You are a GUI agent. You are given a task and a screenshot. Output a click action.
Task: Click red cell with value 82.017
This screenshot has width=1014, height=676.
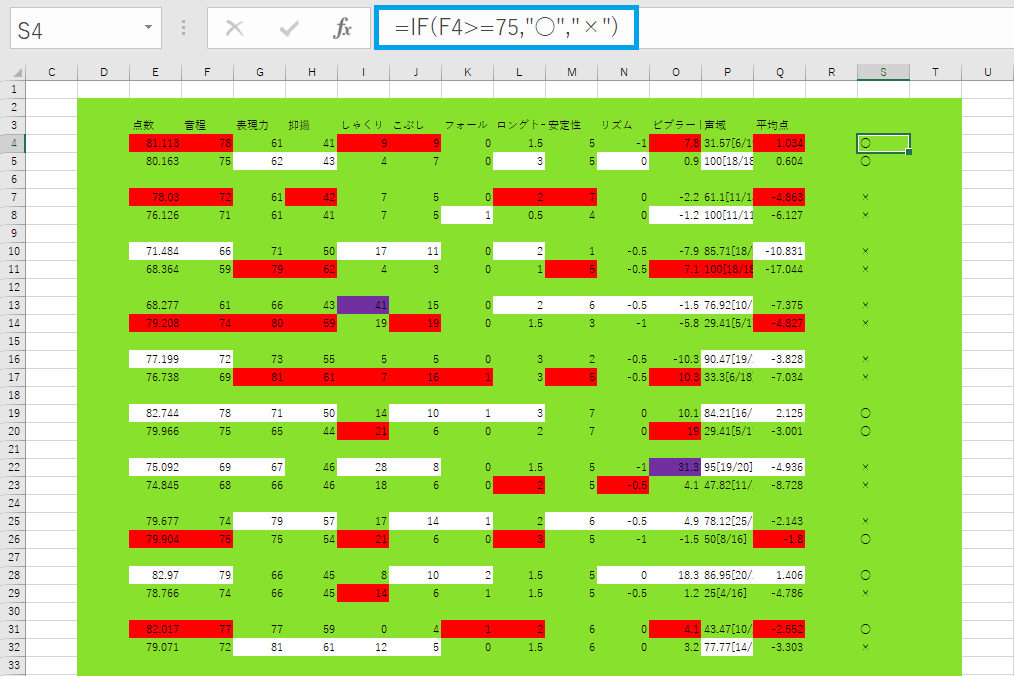[x=155, y=629]
